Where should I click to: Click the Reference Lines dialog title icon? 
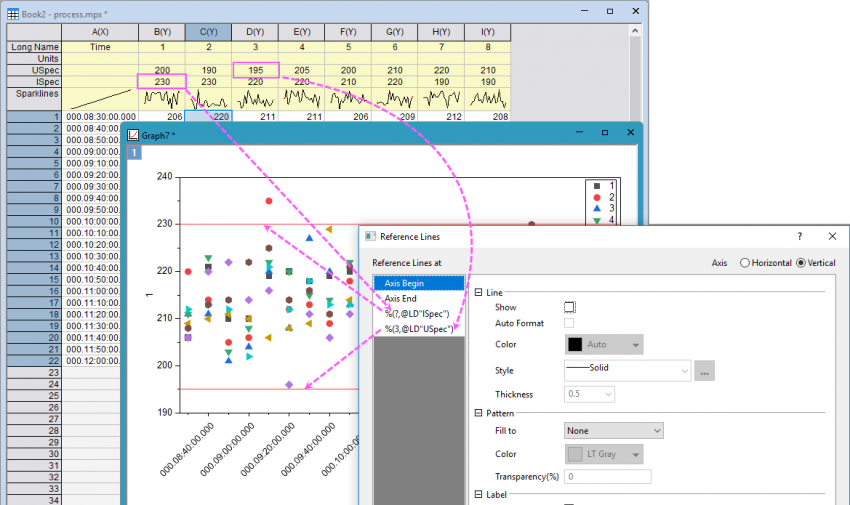click(371, 236)
